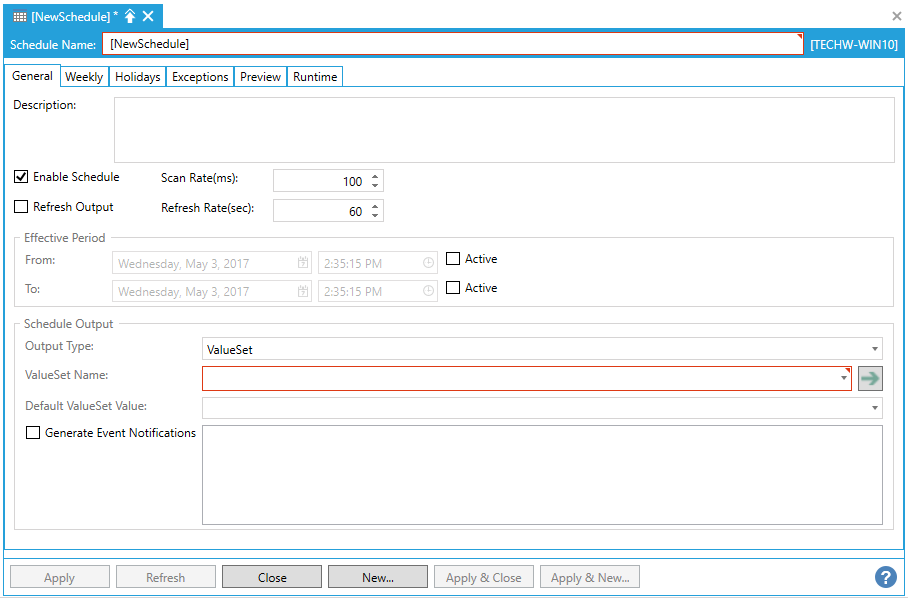
Task: Click into the Description text box
Action: (x=503, y=129)
